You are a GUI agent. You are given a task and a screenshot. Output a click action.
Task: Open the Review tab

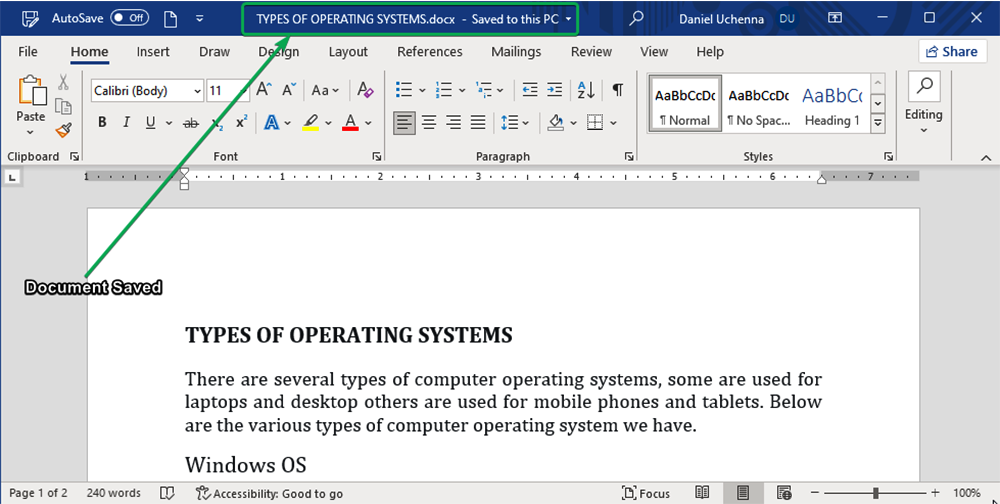(591, 52)
